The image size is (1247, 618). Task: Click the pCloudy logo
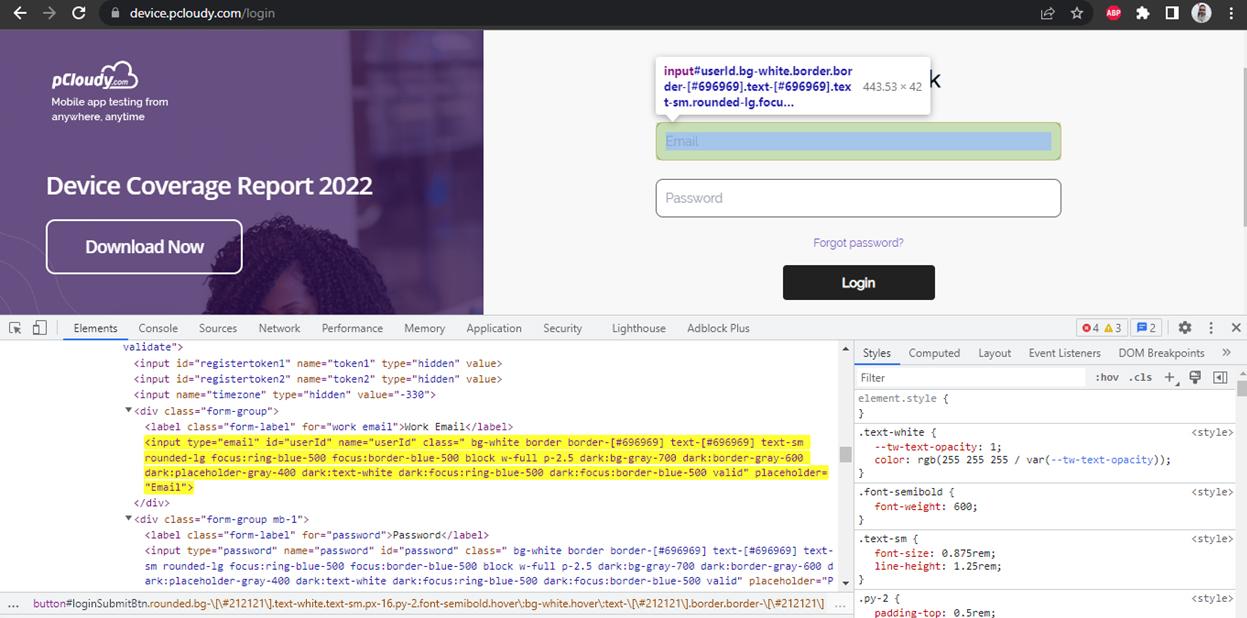pos(95,76)
